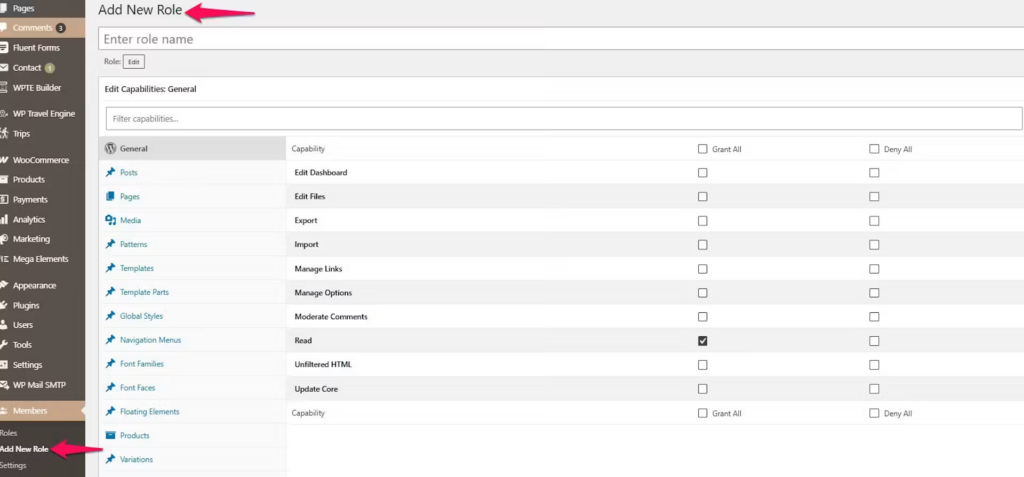Viewport: 1024px width, 477px height.
Task: Open the General capabilities tab
Action: [193, 148]
